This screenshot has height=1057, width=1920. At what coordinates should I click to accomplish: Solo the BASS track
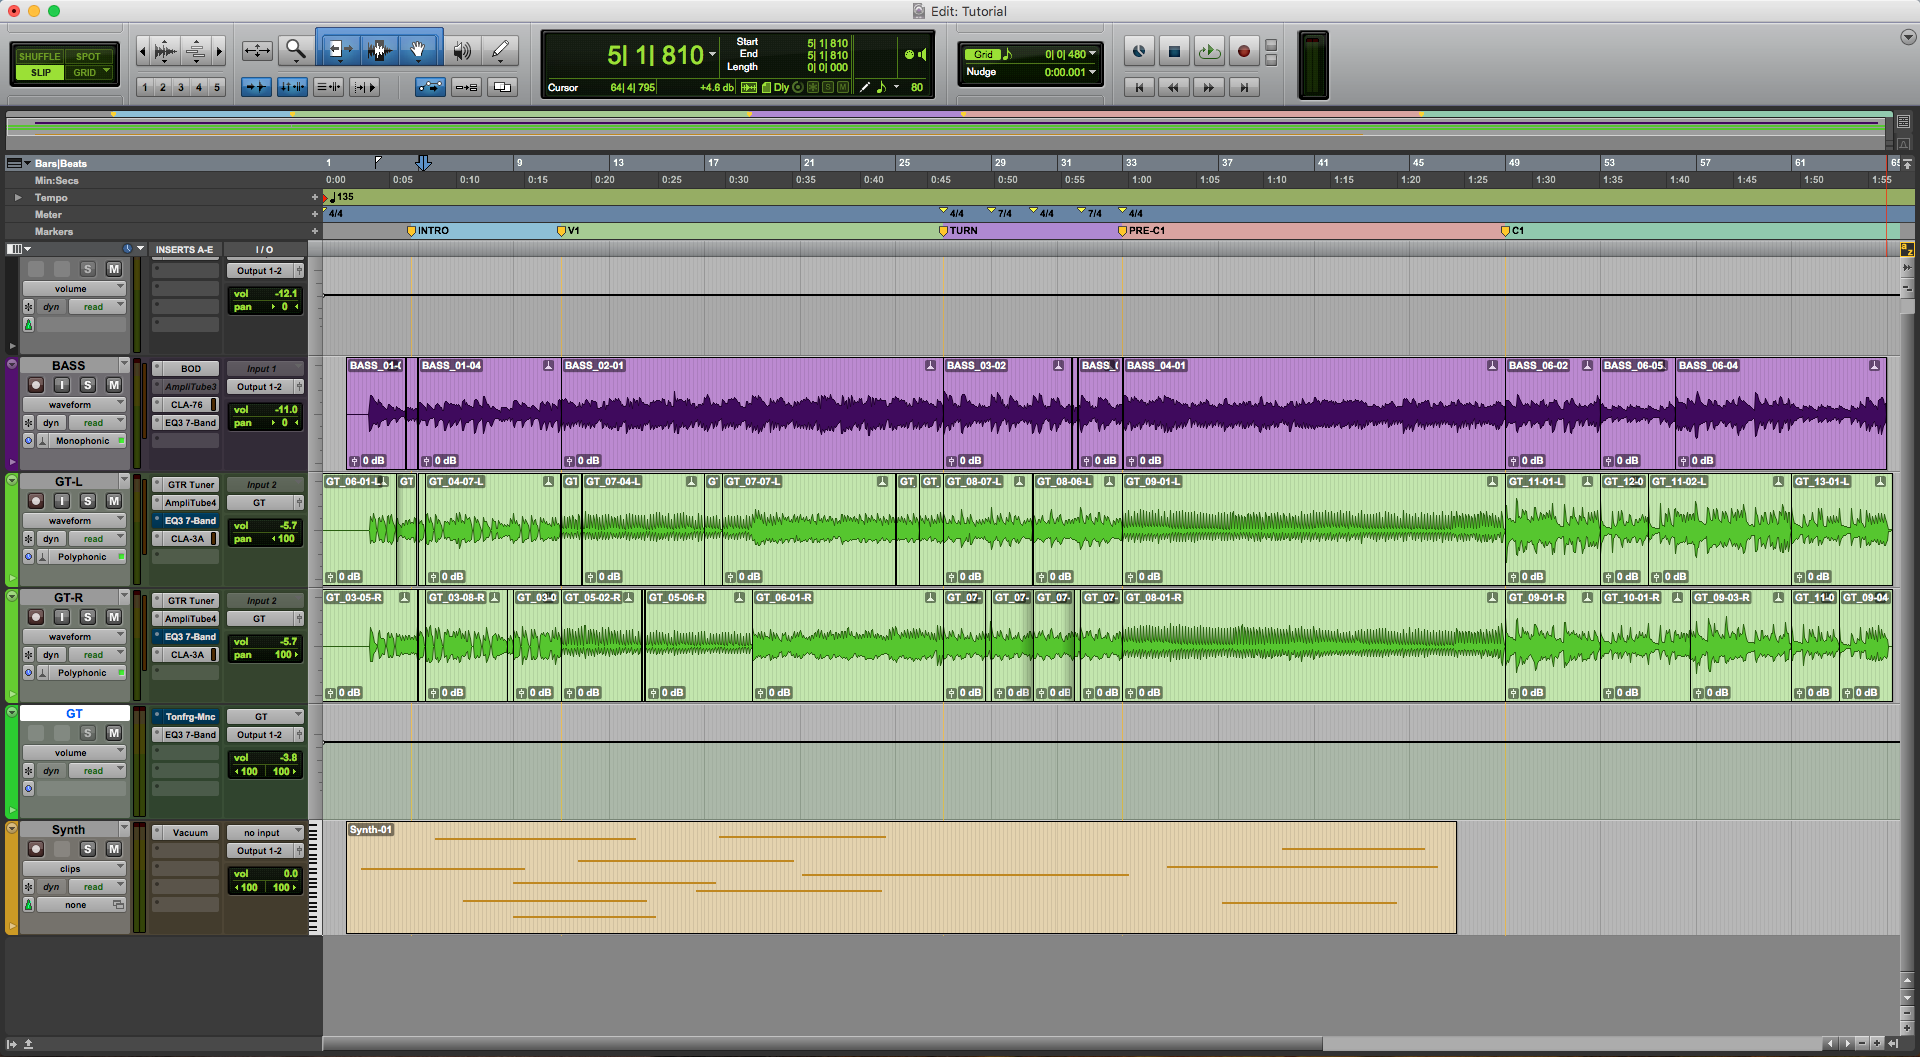(x=88, y=385)
